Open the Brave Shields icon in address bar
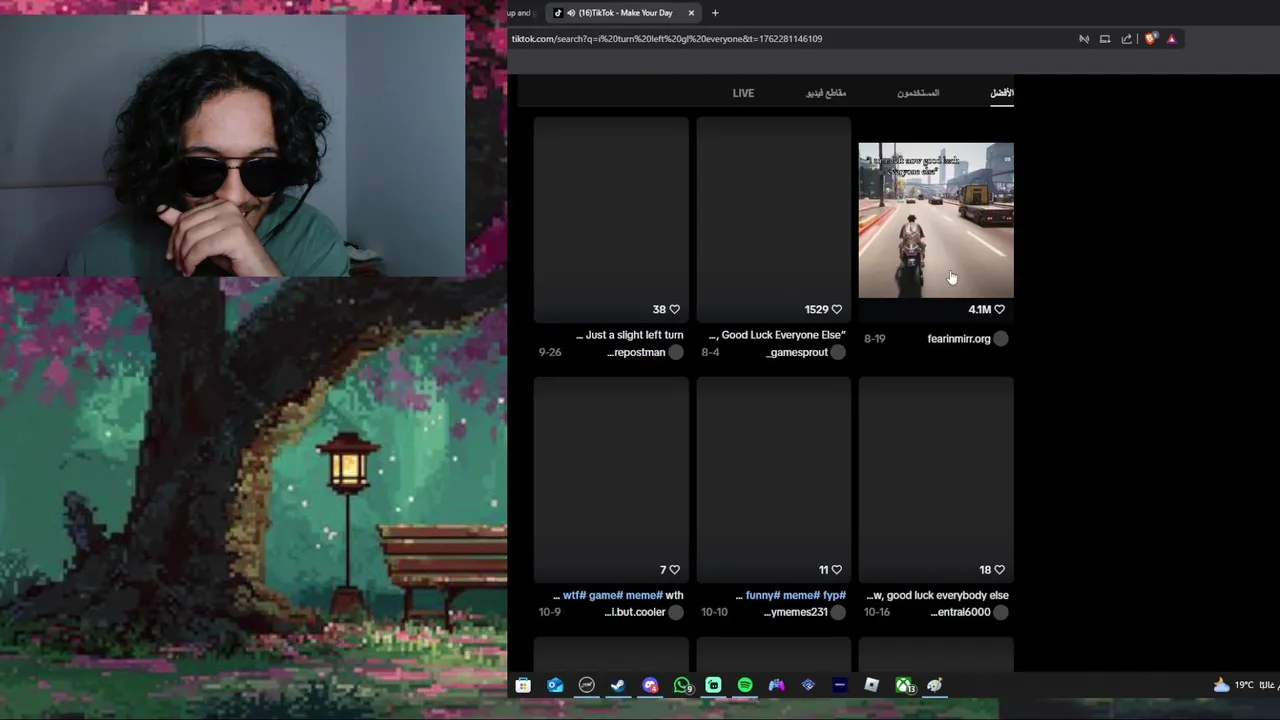Screen dimensions: 1280x720 click(x=1151, y=39)
